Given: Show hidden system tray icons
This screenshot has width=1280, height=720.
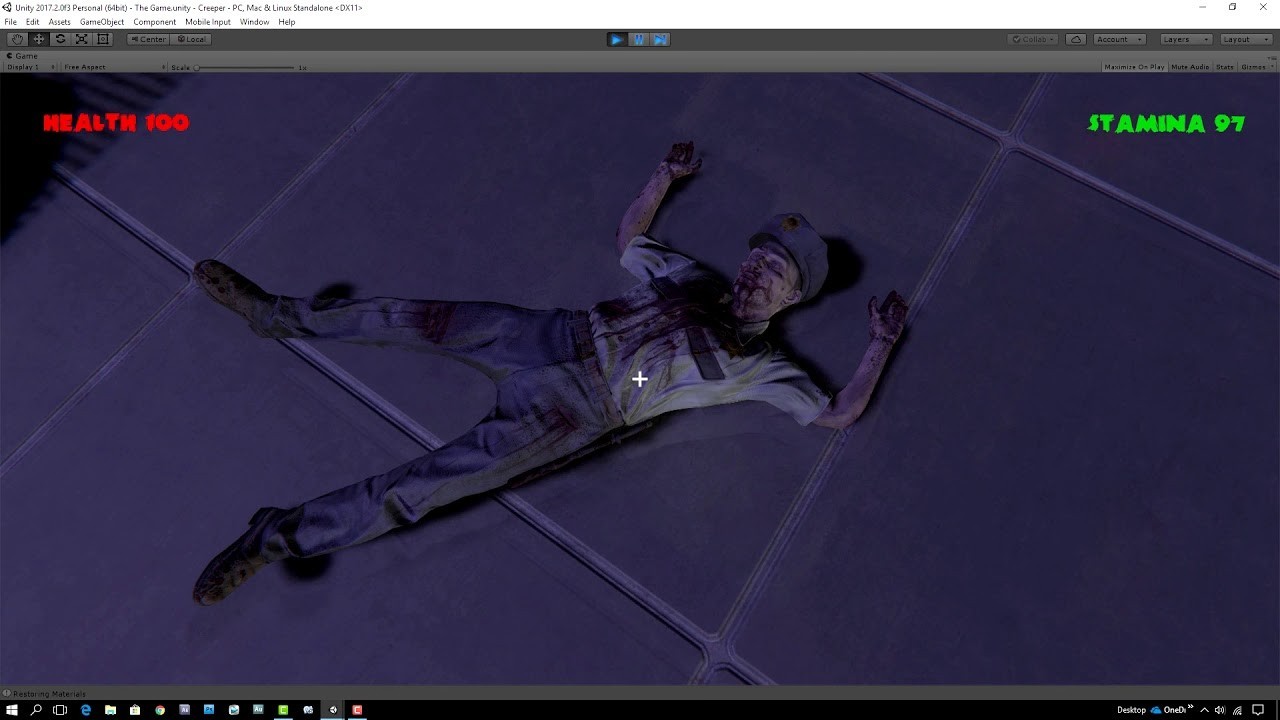Looking at the screenshot, I should point(1204,710).
